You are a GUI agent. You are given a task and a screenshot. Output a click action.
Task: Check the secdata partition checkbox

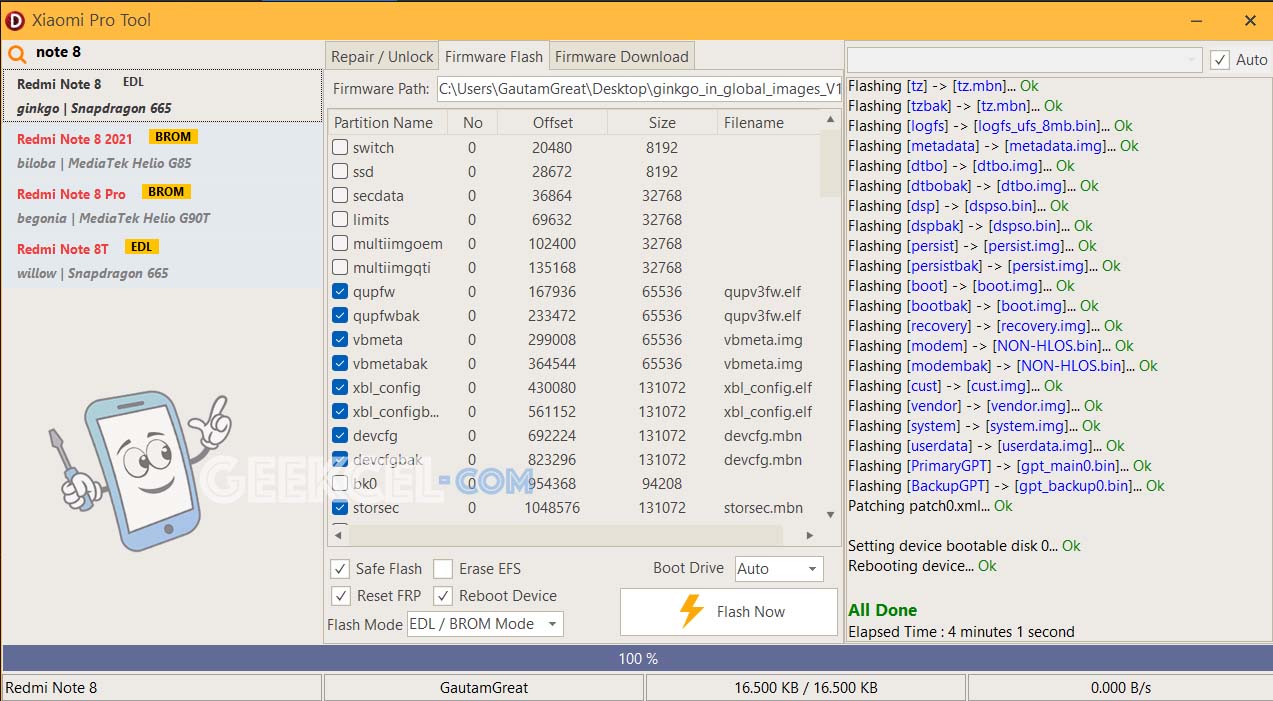[340, 195]
